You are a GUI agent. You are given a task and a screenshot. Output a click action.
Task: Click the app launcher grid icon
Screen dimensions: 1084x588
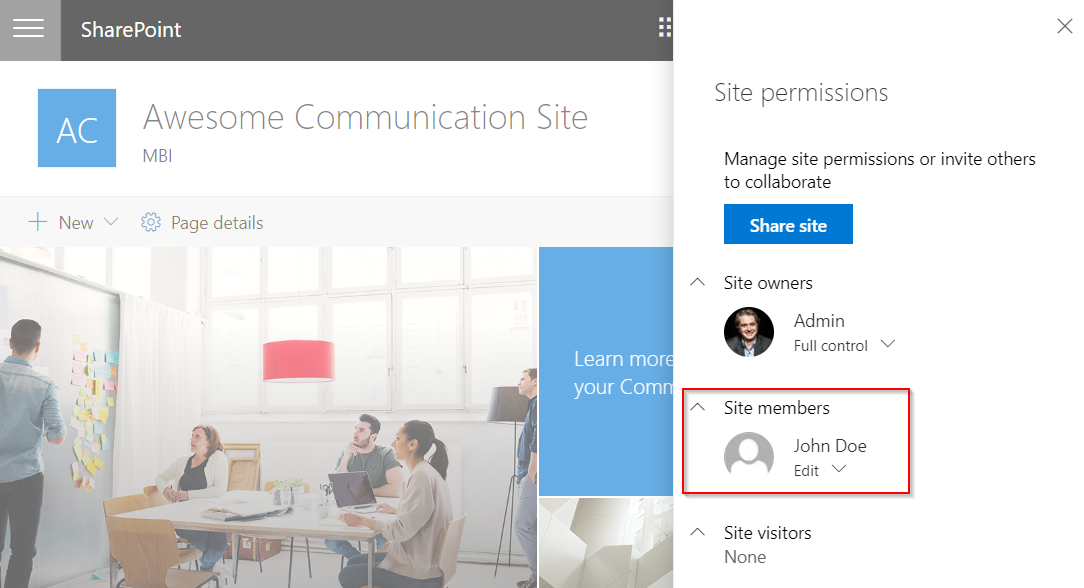(x=665, y=28)
